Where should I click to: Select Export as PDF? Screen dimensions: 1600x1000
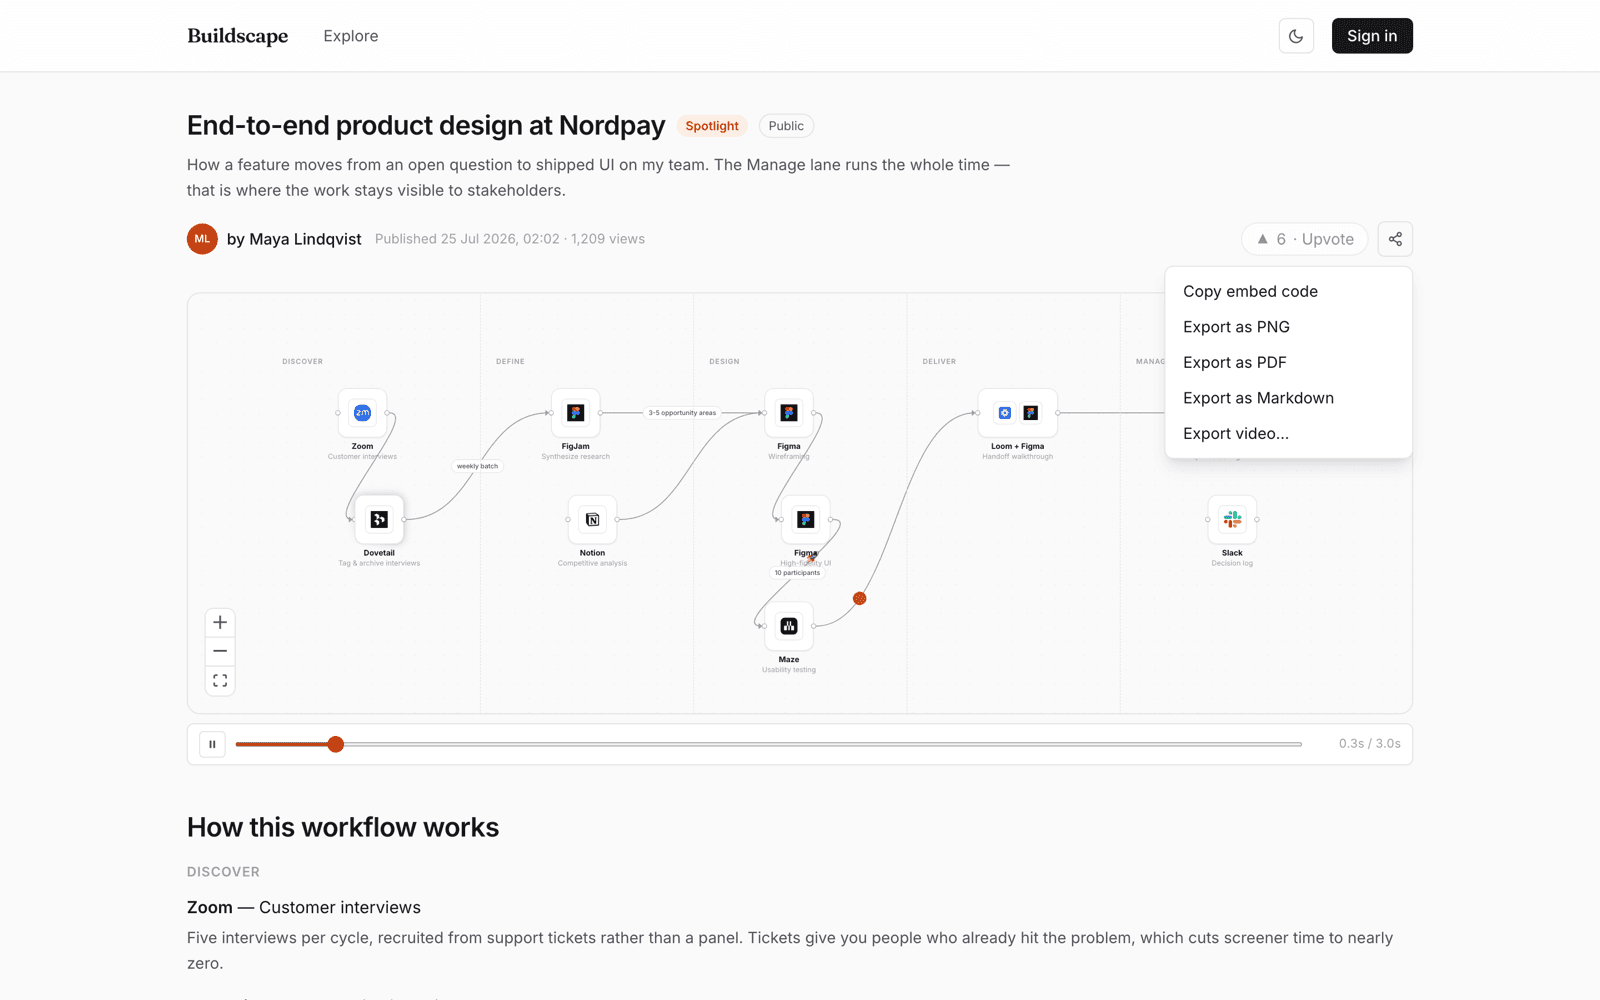point(1288,362)
